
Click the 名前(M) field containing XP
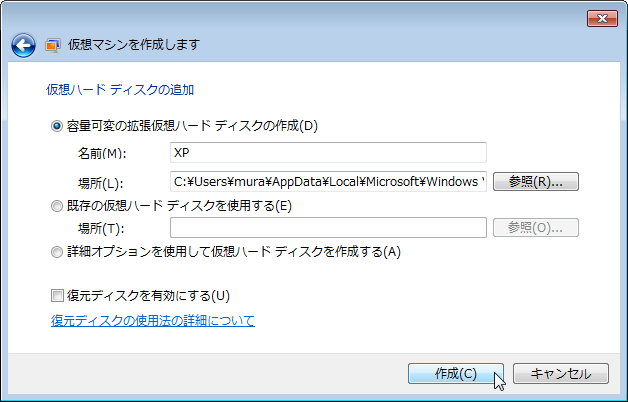(328, 153)
